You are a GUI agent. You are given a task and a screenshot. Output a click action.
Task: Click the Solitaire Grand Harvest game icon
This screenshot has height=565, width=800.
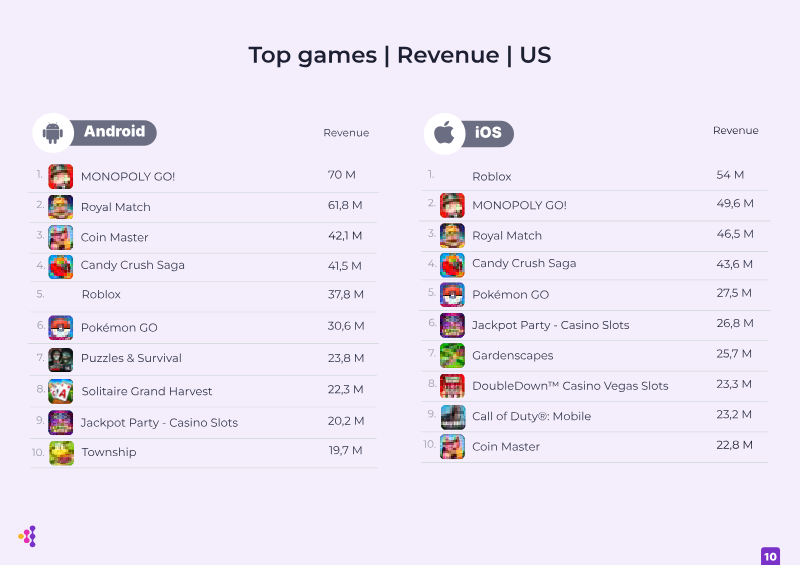click(61, 391)
